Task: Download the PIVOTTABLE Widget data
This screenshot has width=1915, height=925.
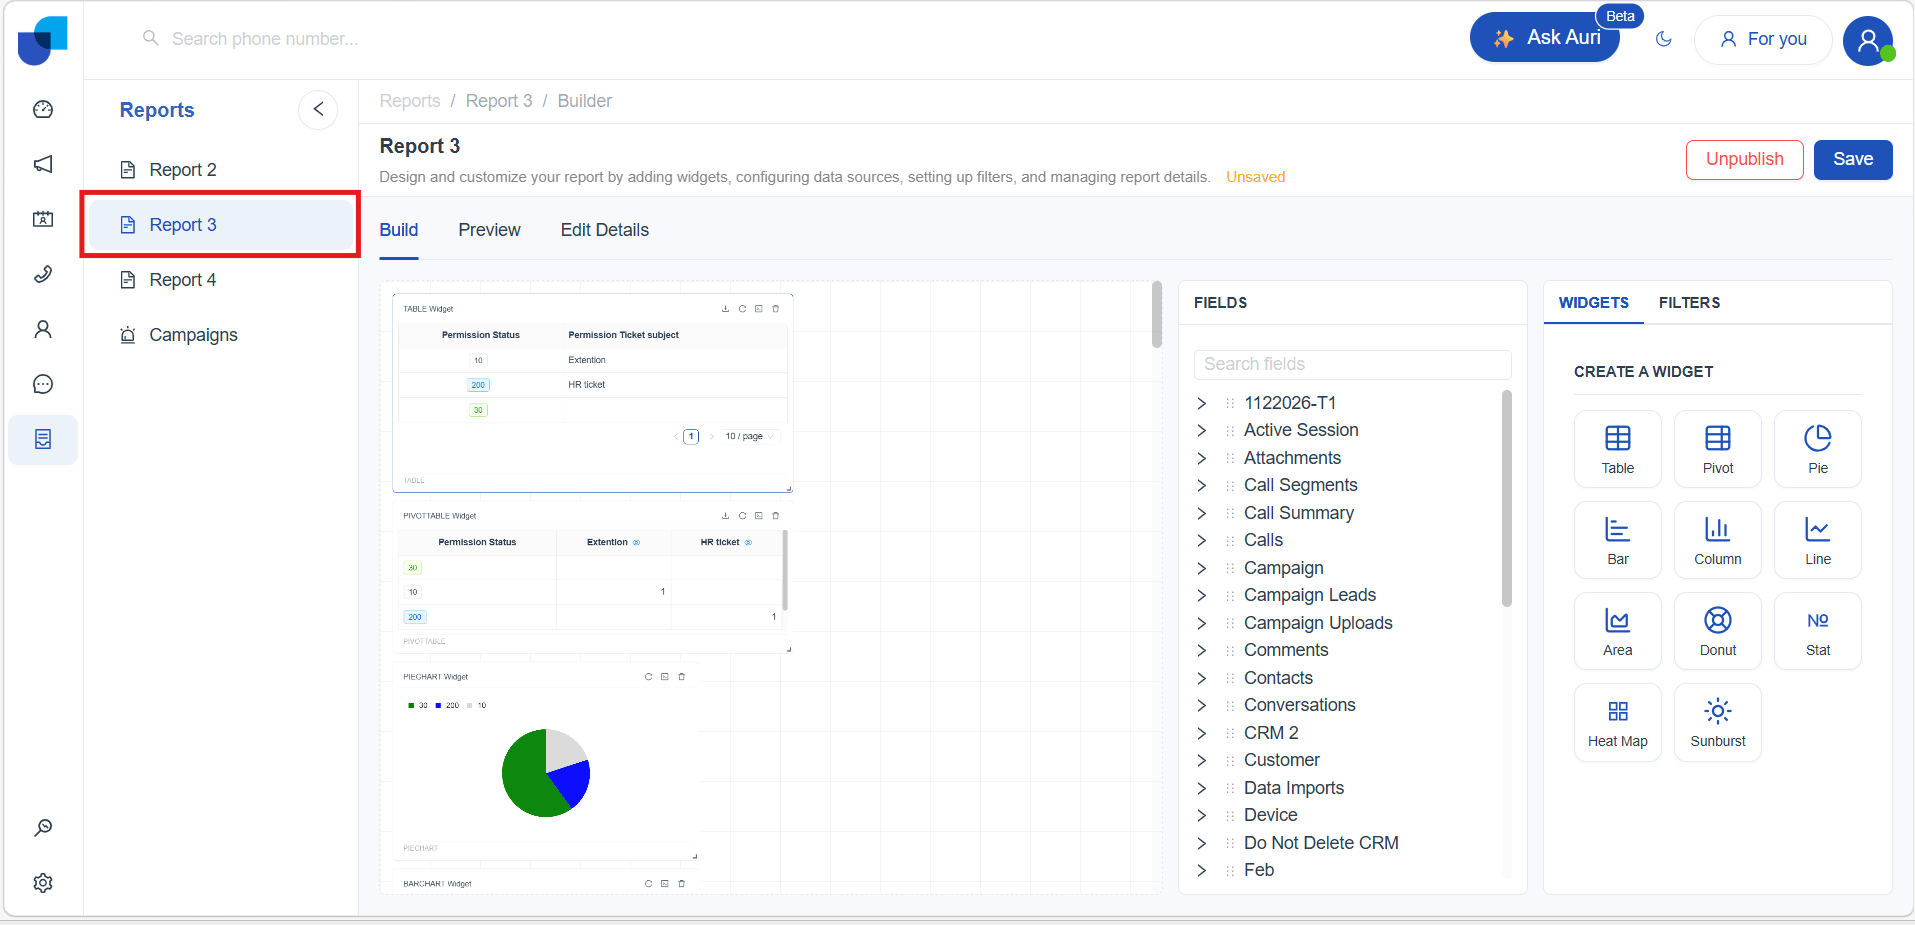Action: (725, 516)
